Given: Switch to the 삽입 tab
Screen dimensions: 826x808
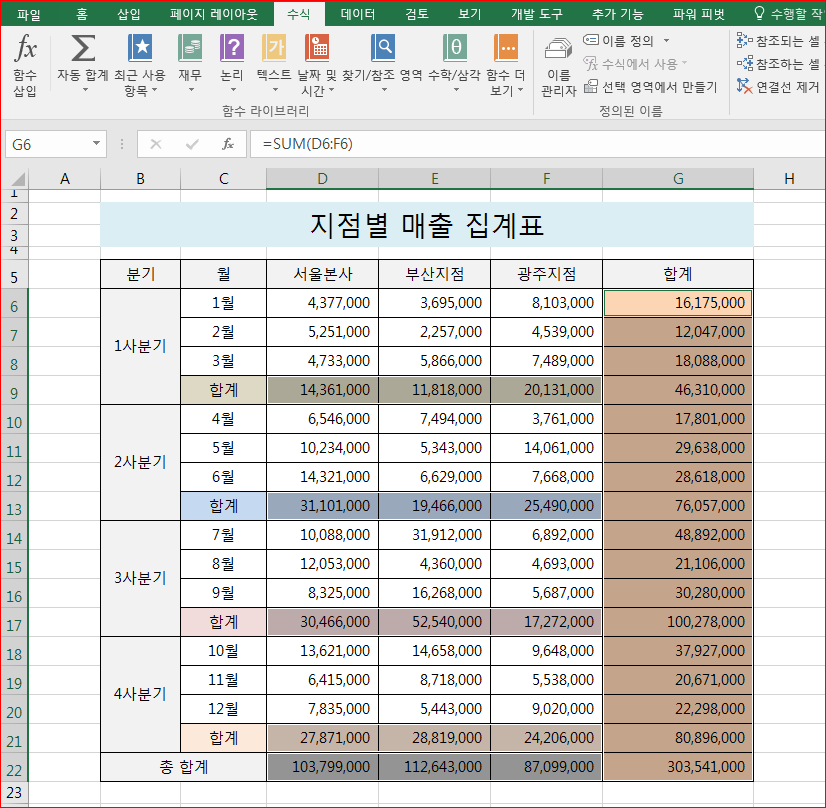Looking at the screenshot, I should pyautogui.click(x=129, y=14).
